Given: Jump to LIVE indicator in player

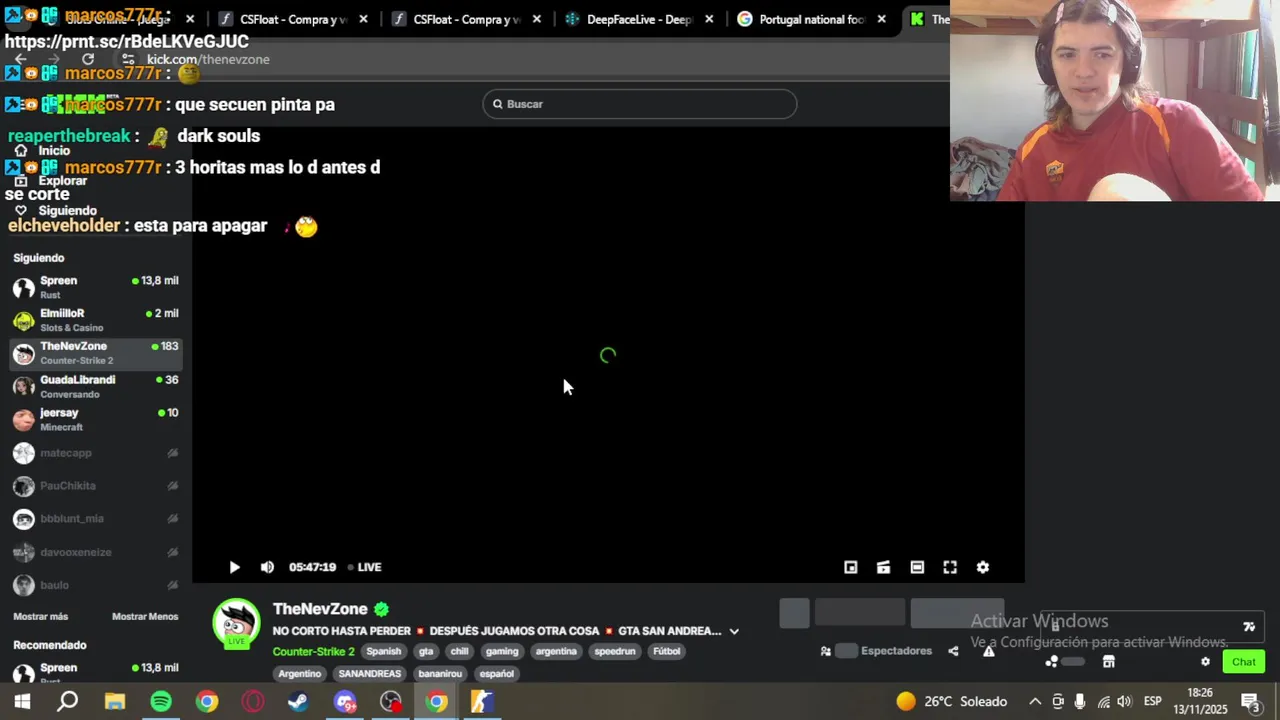Looking at the screenshot, I should 364,567.
